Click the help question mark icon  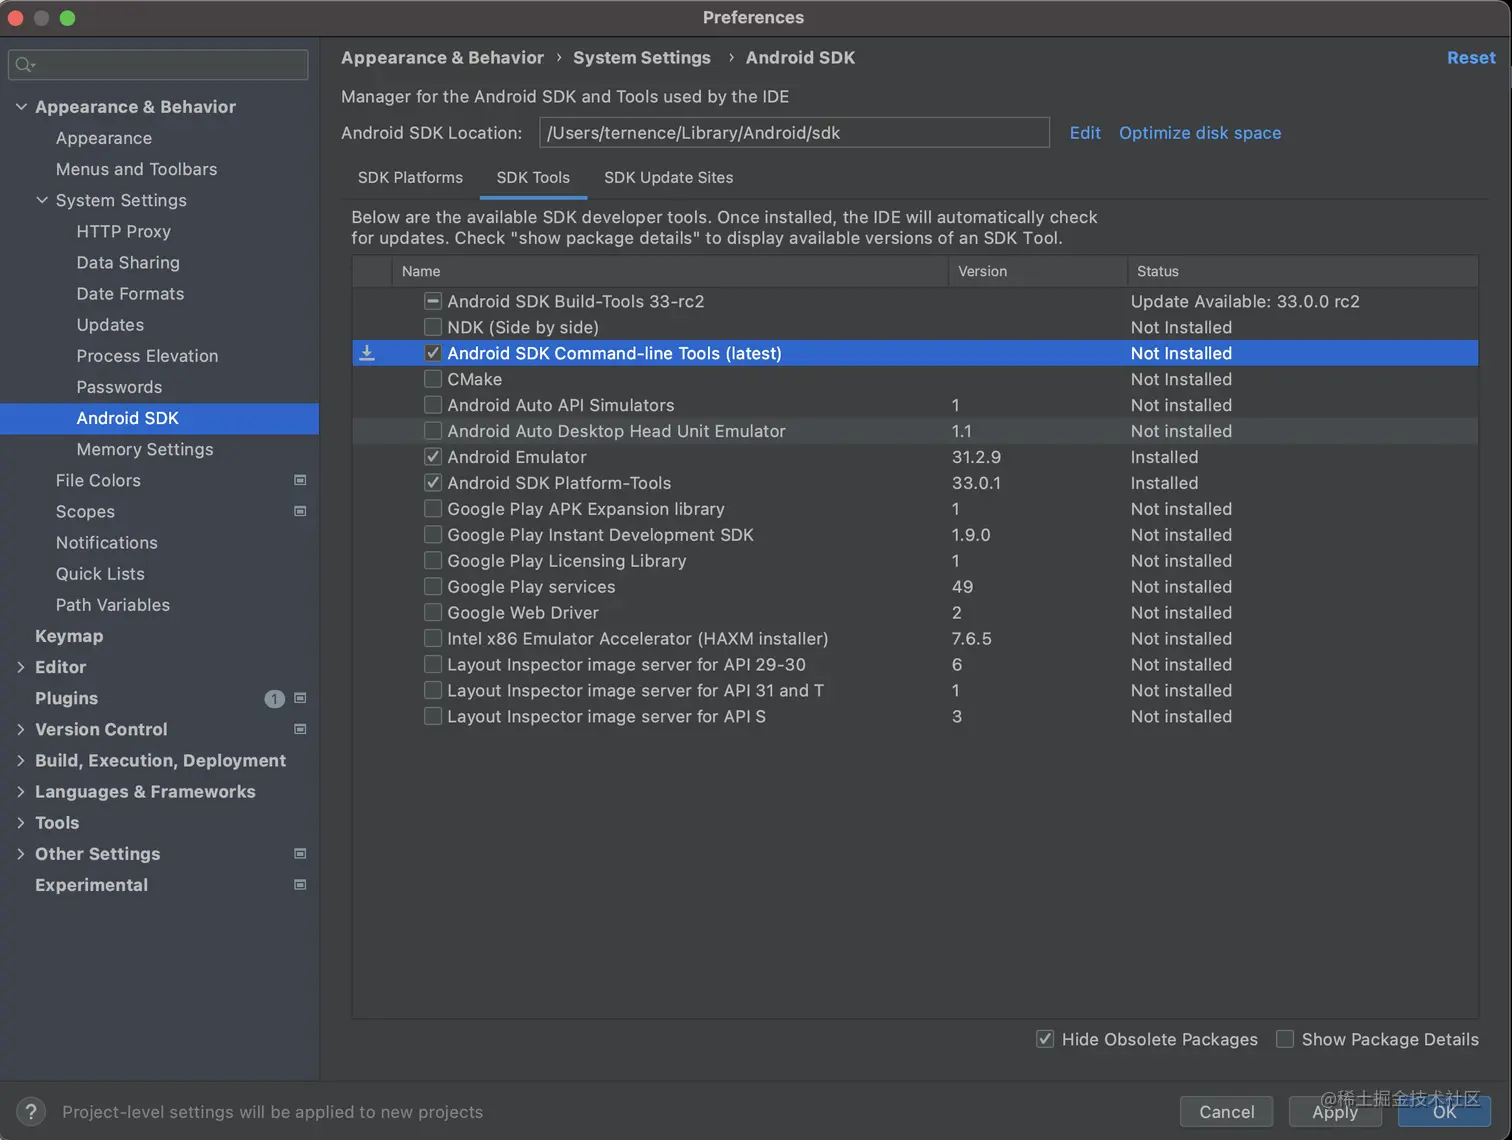click(x=31, y=1111)
